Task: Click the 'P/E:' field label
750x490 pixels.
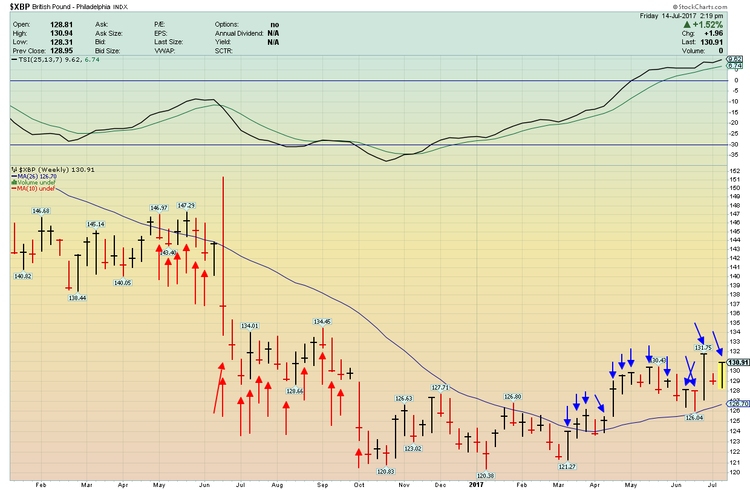Action: click(x=159, y=24)
